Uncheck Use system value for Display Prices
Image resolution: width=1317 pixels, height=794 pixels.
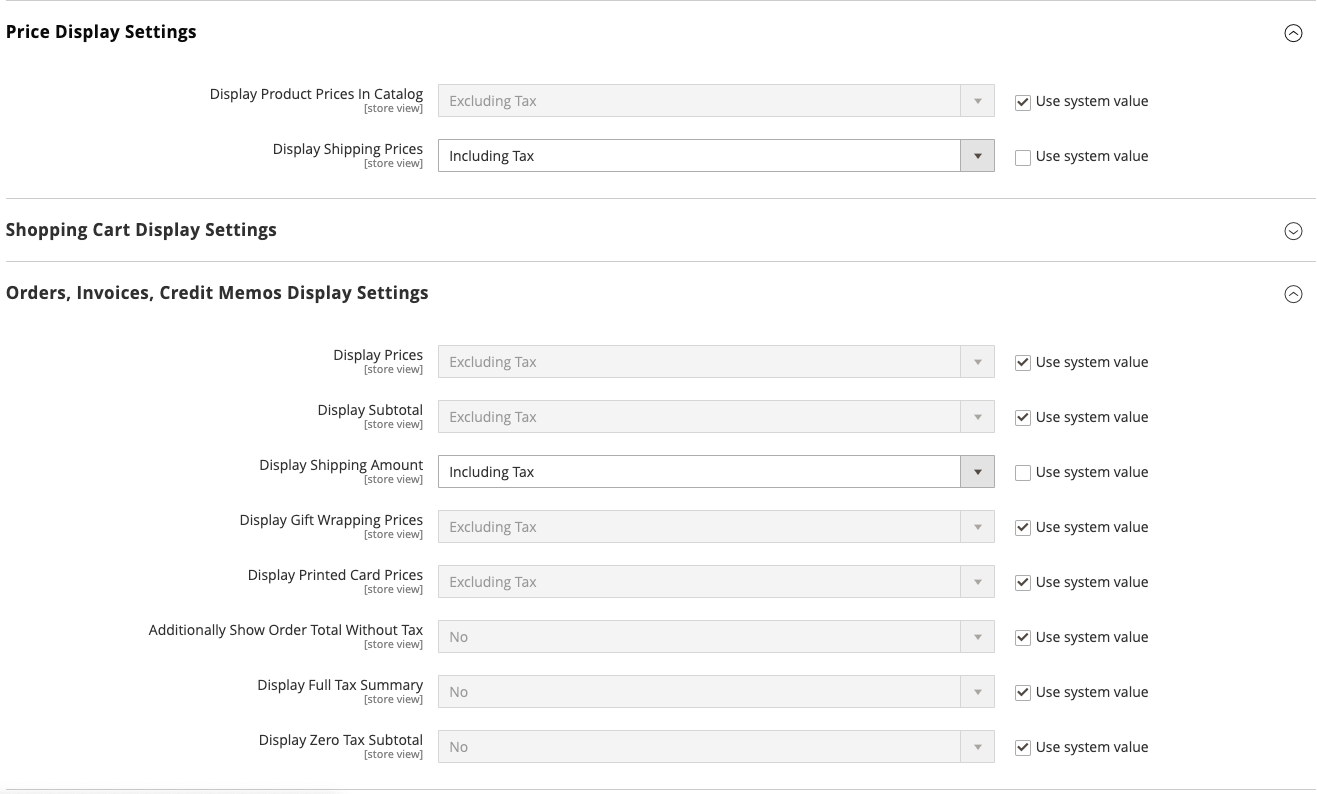point(1022,363)
